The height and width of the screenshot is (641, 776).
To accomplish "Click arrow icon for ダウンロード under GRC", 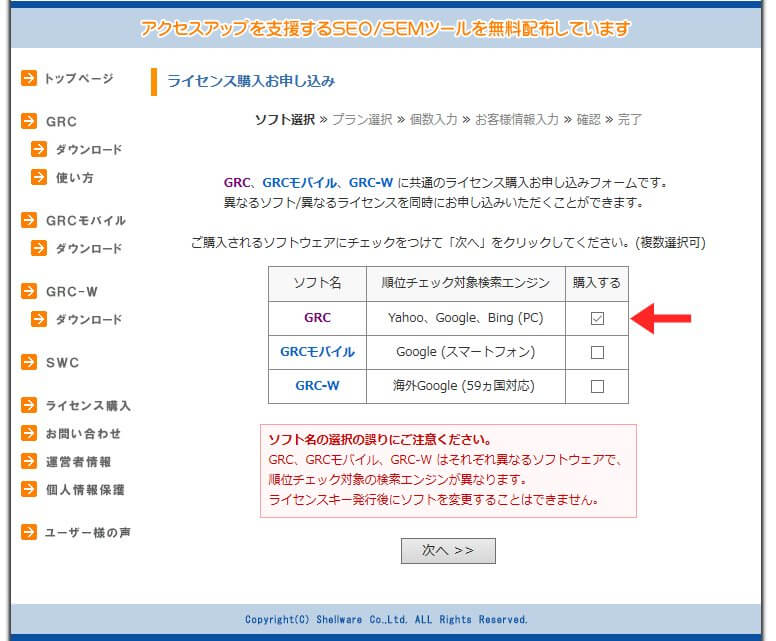I will [x=39, y=149].
